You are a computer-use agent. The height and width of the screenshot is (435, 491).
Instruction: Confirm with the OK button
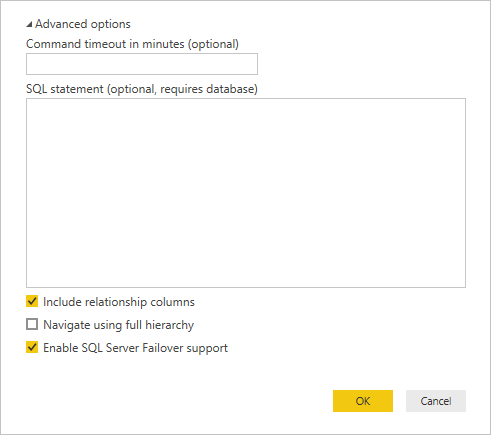pos(363,401)
